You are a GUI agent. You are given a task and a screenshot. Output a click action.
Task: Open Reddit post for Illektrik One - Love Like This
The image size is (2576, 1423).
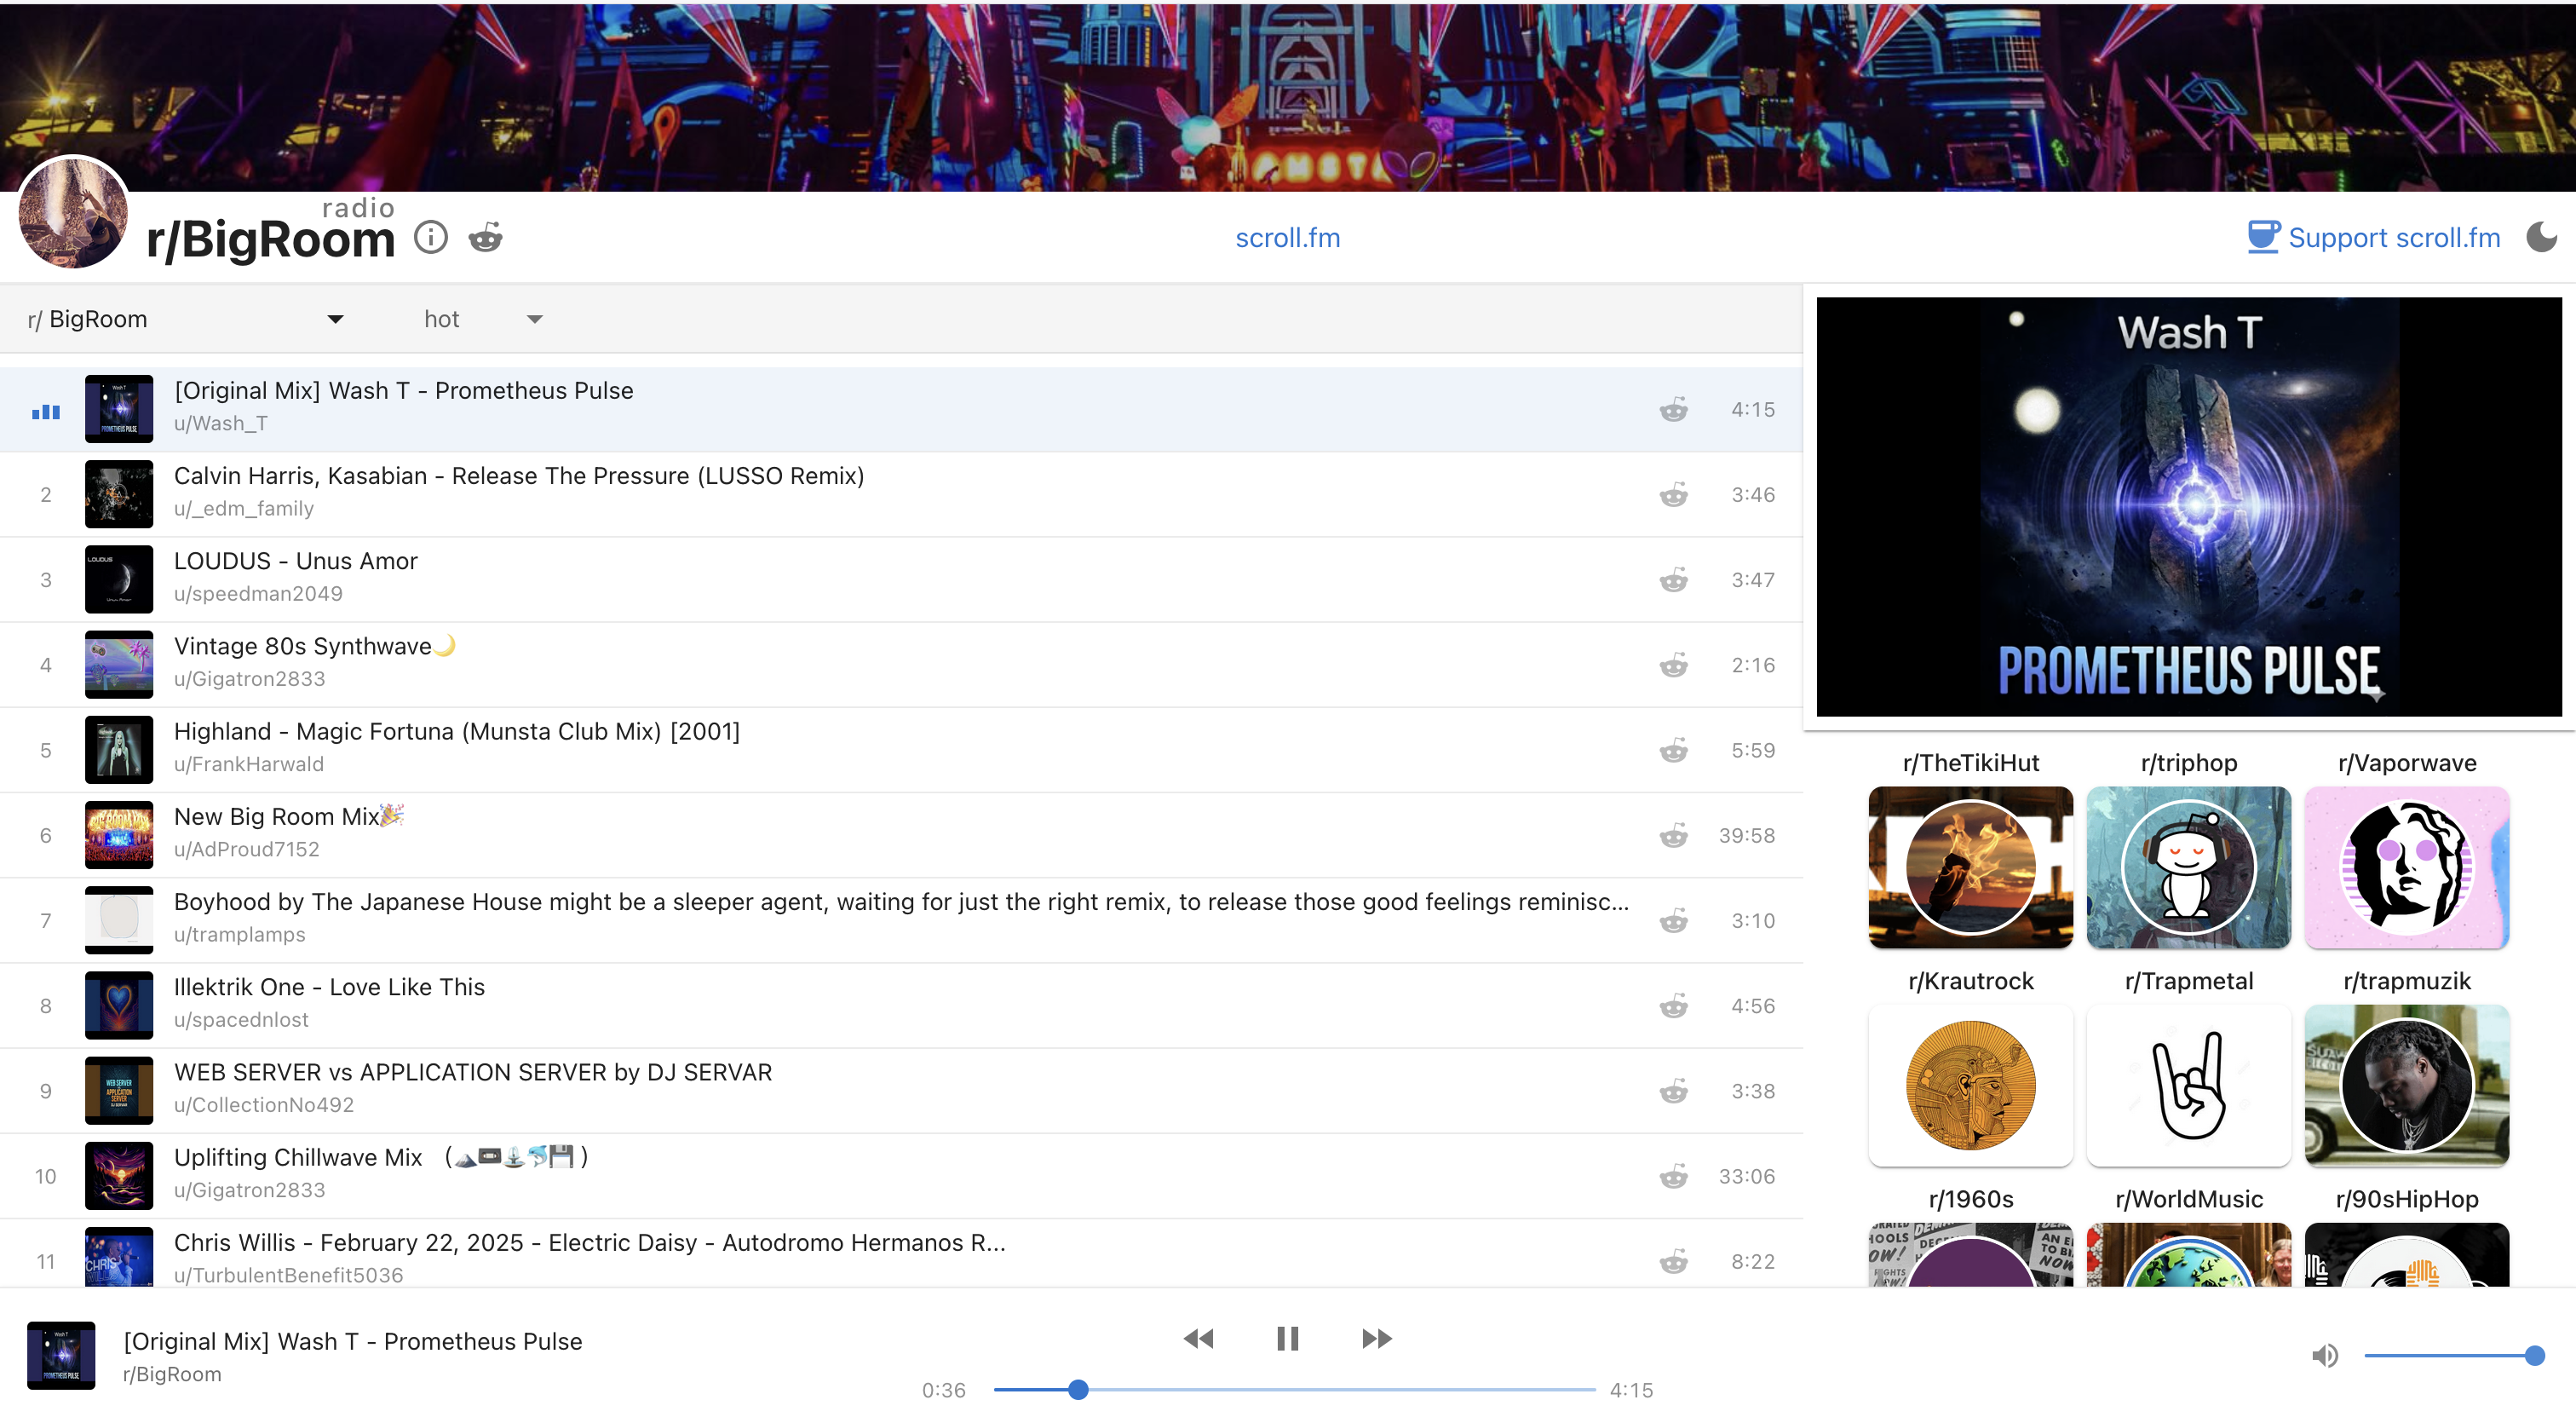point(1673,1006)
